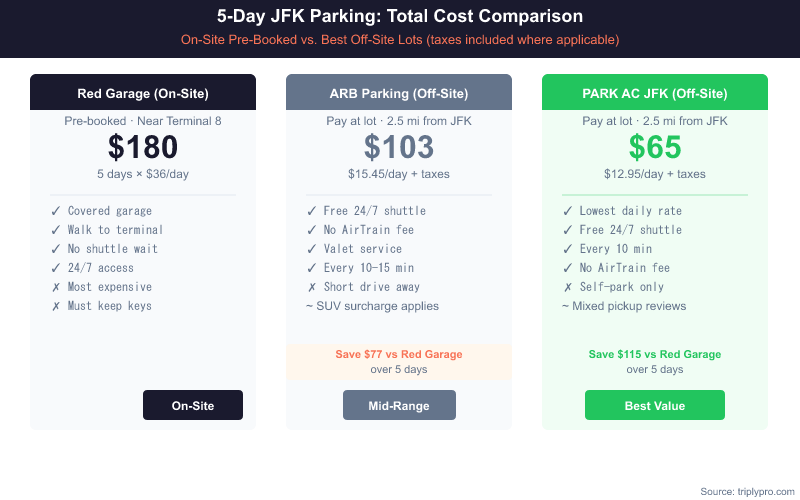Viewport: 800px width, 500px height.
Task: Click the On-Site button
Action: tap(193, 405)
